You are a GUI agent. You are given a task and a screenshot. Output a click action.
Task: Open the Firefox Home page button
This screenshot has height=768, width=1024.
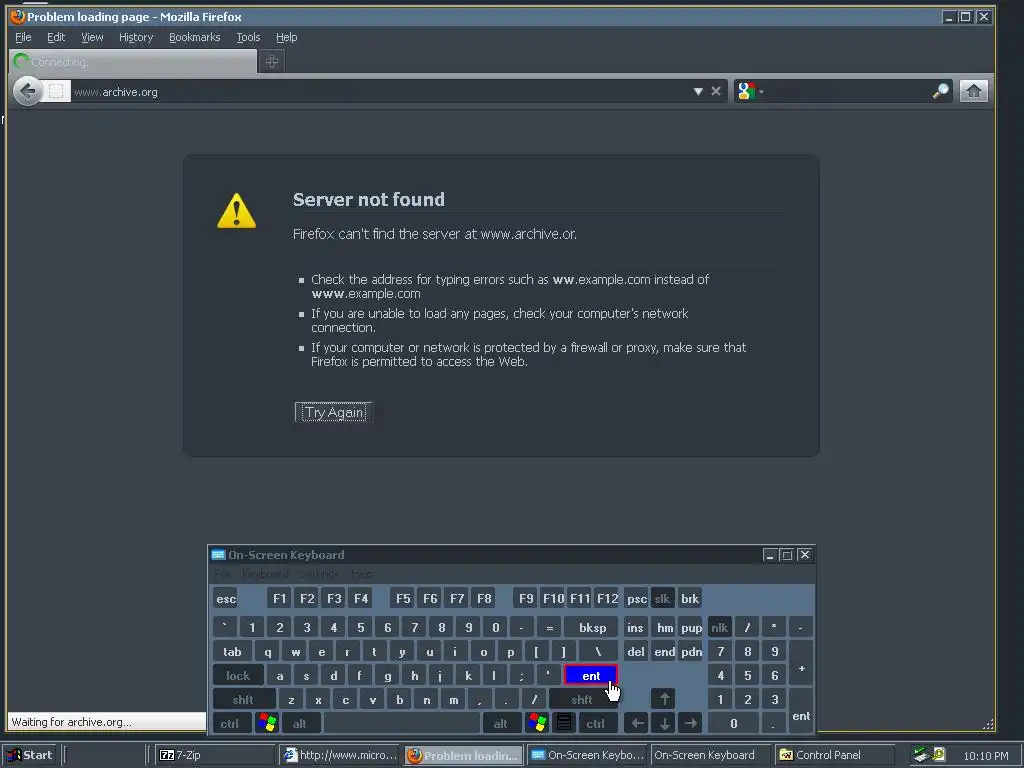pos(973,91)
